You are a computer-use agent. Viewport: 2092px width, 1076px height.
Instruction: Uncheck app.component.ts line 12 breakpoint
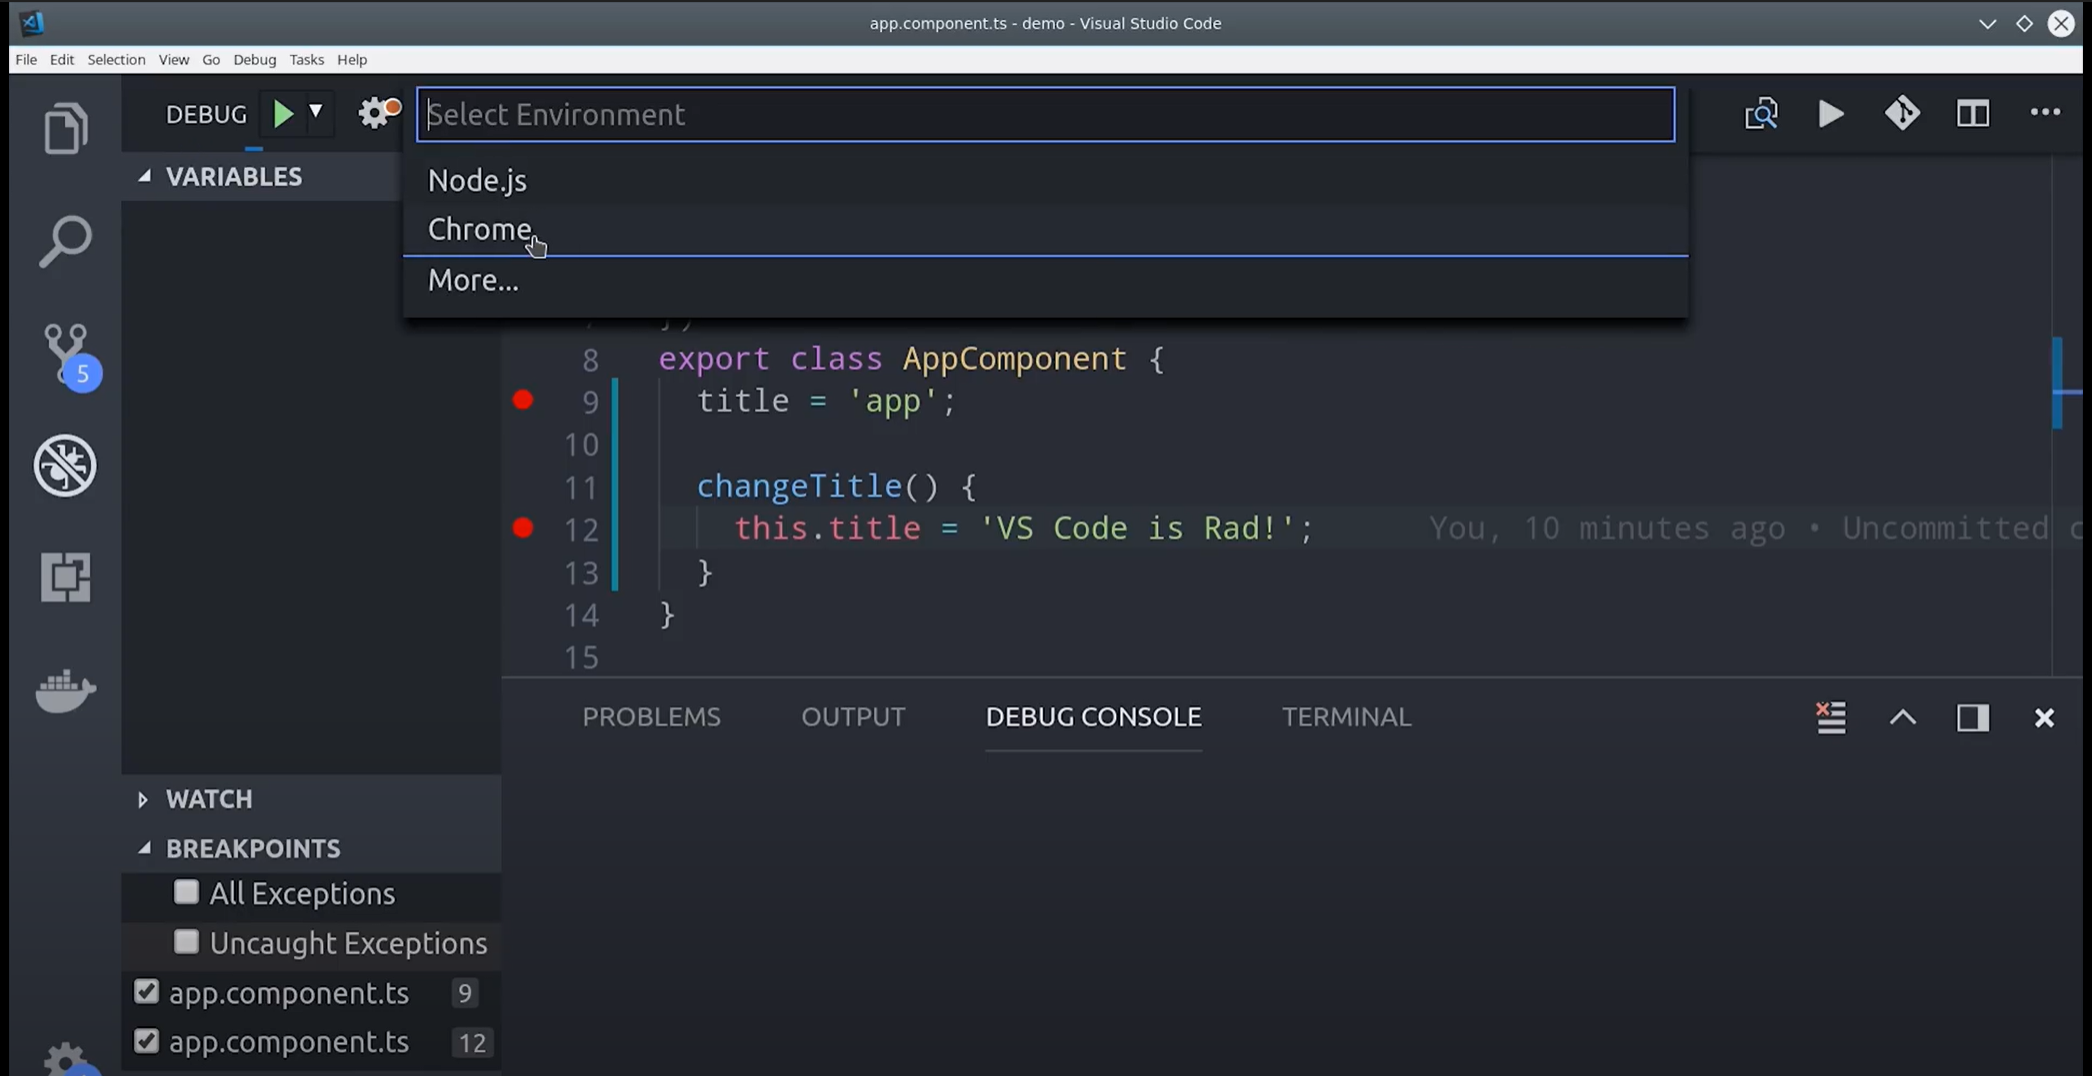(x=146, y=1041)
